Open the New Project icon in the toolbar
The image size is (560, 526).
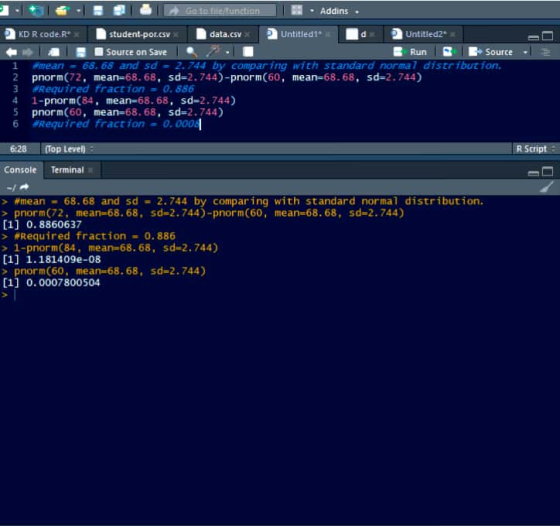(36, 10)
